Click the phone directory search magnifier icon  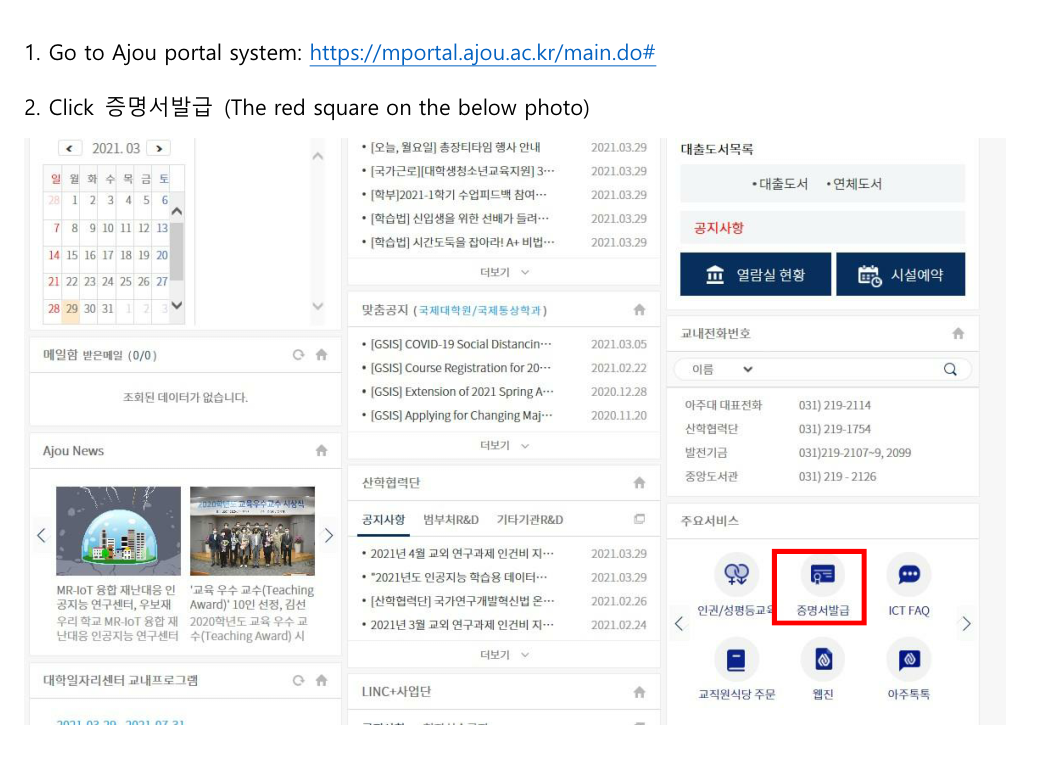[x=950, y=369]
